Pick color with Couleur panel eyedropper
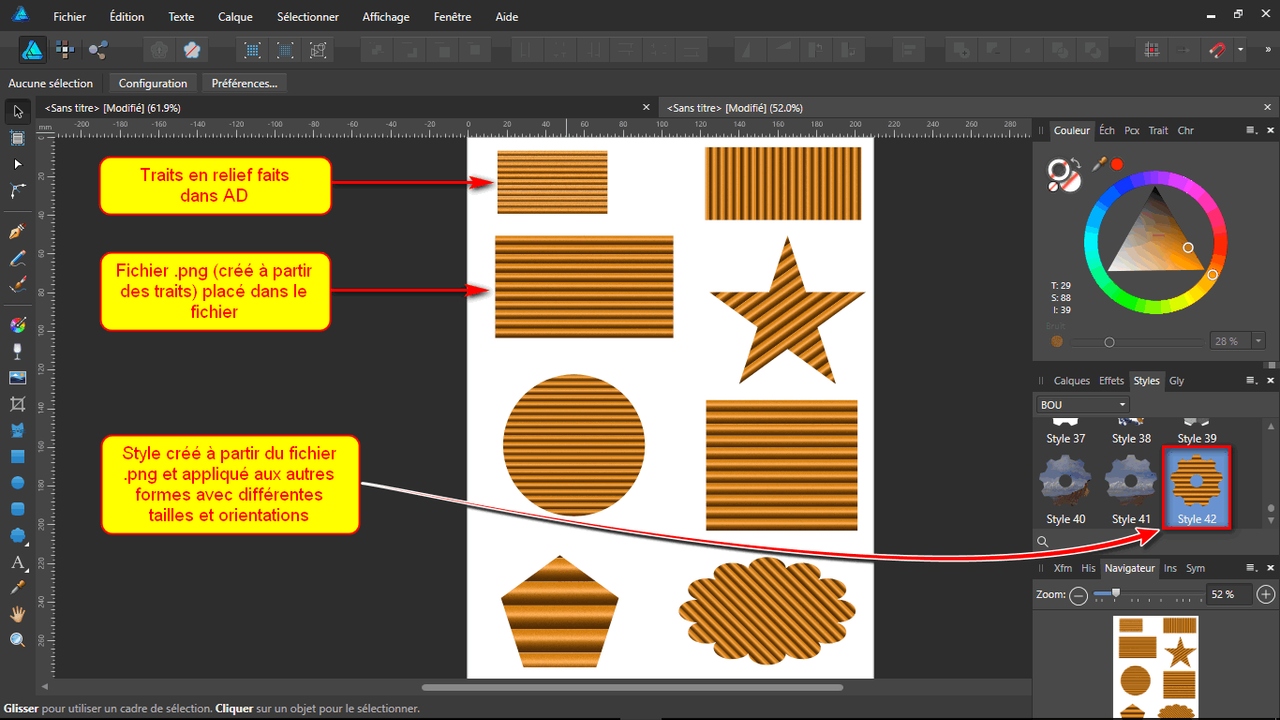 [1100, 163]
